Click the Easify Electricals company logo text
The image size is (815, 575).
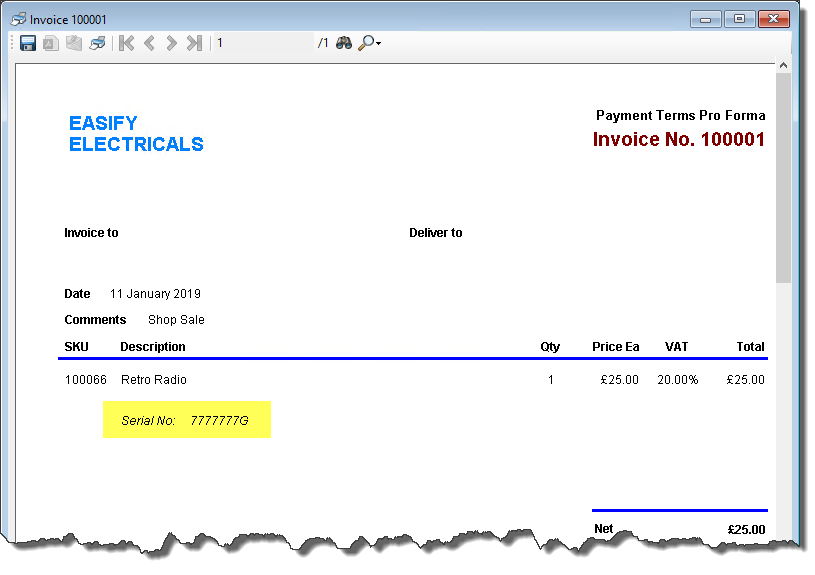[136, 134]
